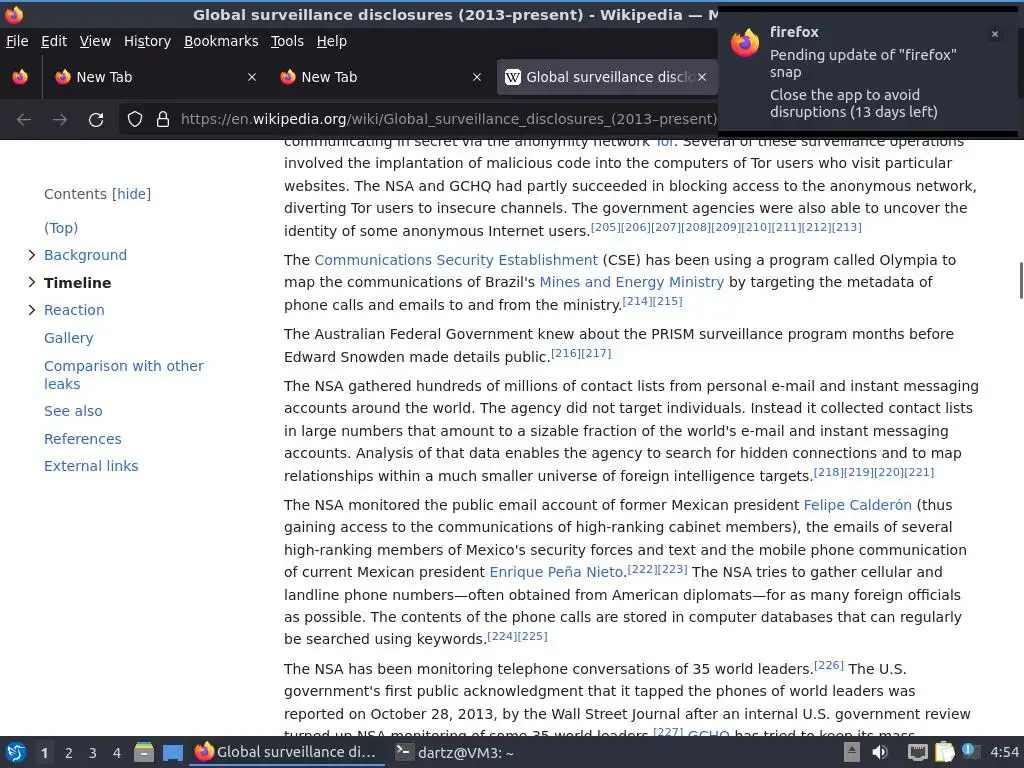Click the removable media eject tray icon
The image size is (1024, 768).
tap(852, 752)
